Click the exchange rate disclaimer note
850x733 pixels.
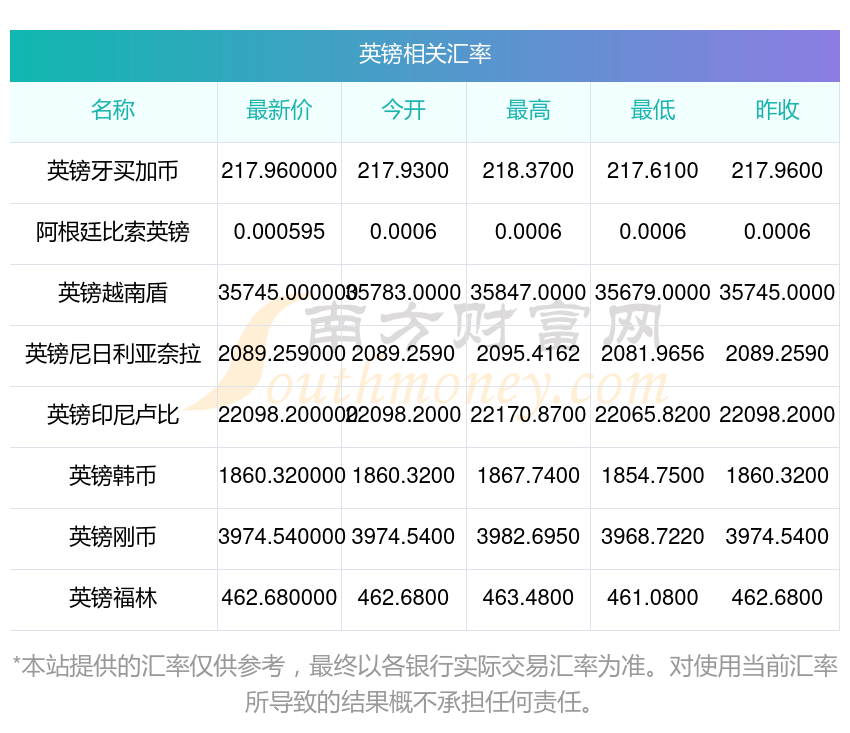coord(425,685)
